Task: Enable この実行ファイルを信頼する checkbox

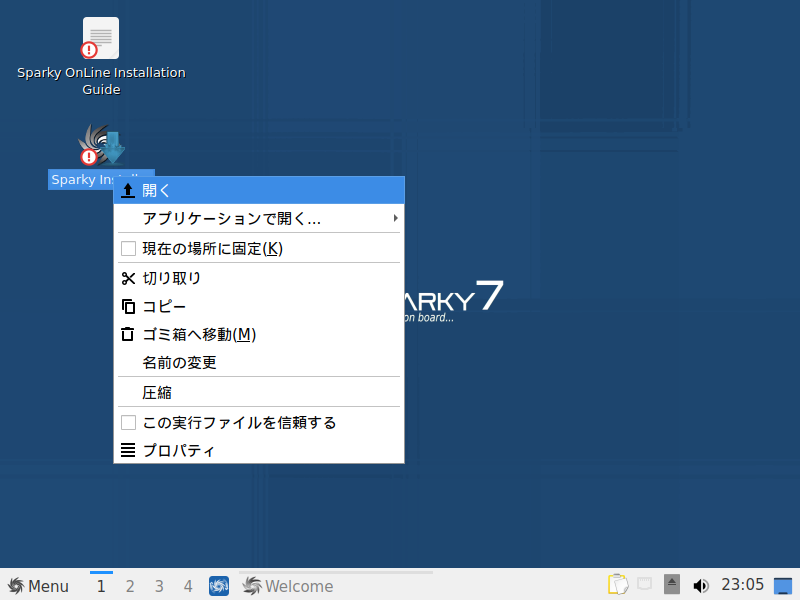Action: tap(128, 422)
